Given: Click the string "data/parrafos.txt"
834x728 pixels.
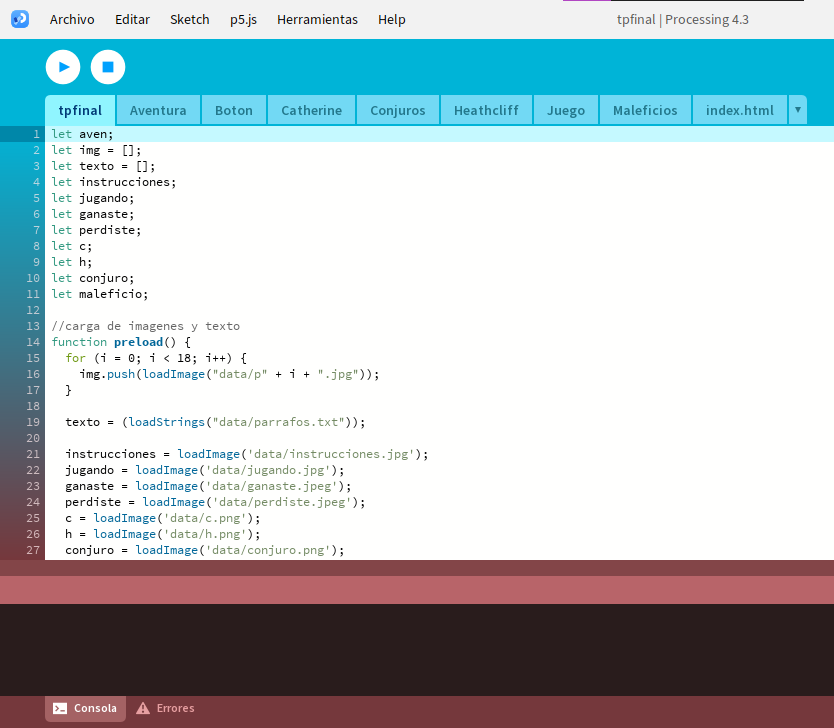Looking at the screenshot, I should click(x=279, y=422).
